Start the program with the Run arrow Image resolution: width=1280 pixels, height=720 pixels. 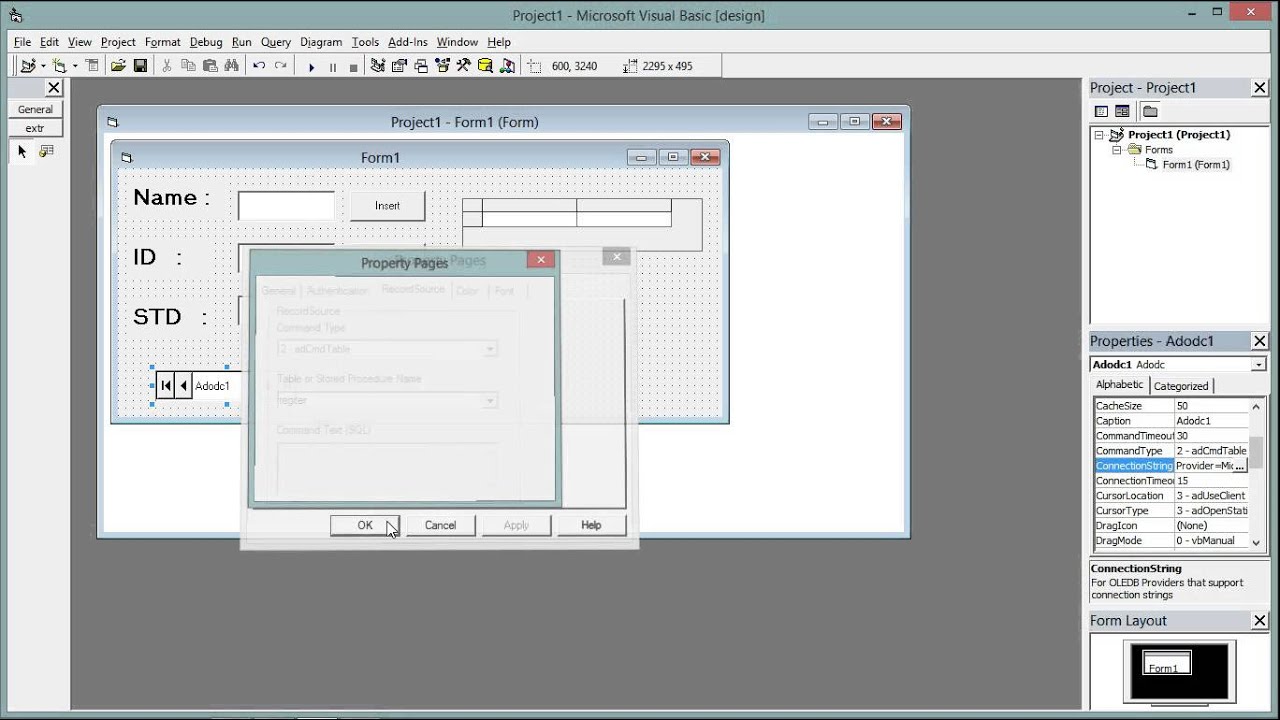311,67
